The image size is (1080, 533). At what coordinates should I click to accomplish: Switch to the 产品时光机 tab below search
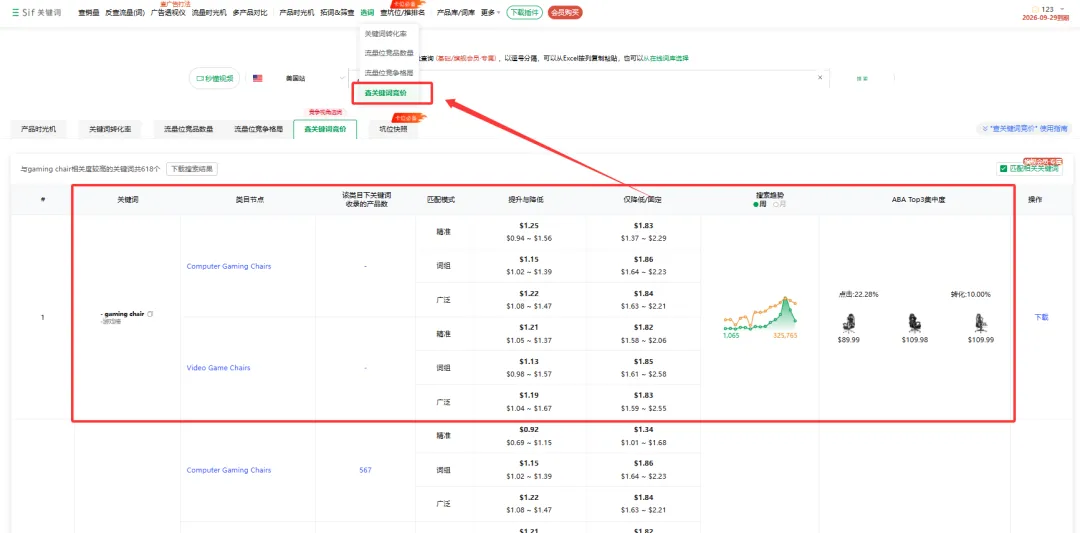coord(39,129)
